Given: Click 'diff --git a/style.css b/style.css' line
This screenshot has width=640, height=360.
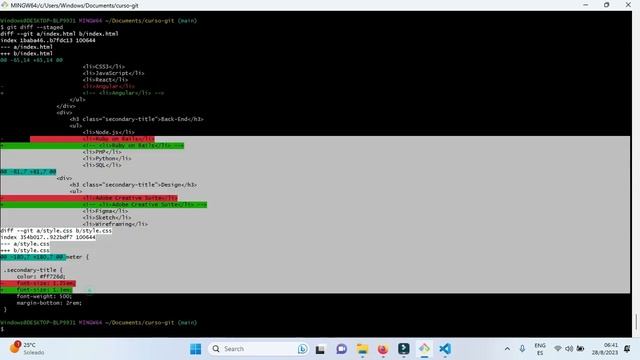Looking at the screenshot, I should (x=56, y=231).
